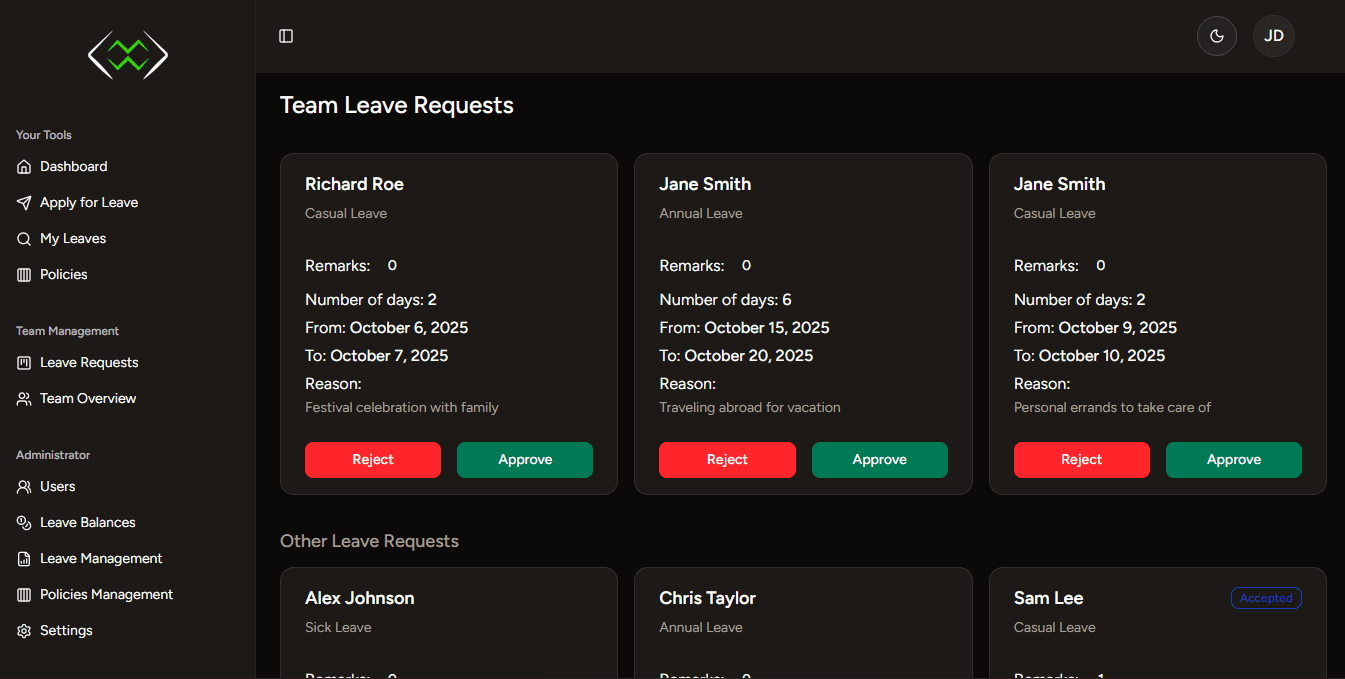This screenshot has width=1345, height=679.
Task: Open Leave Requests under Team Management
Action: click(89, 363)
